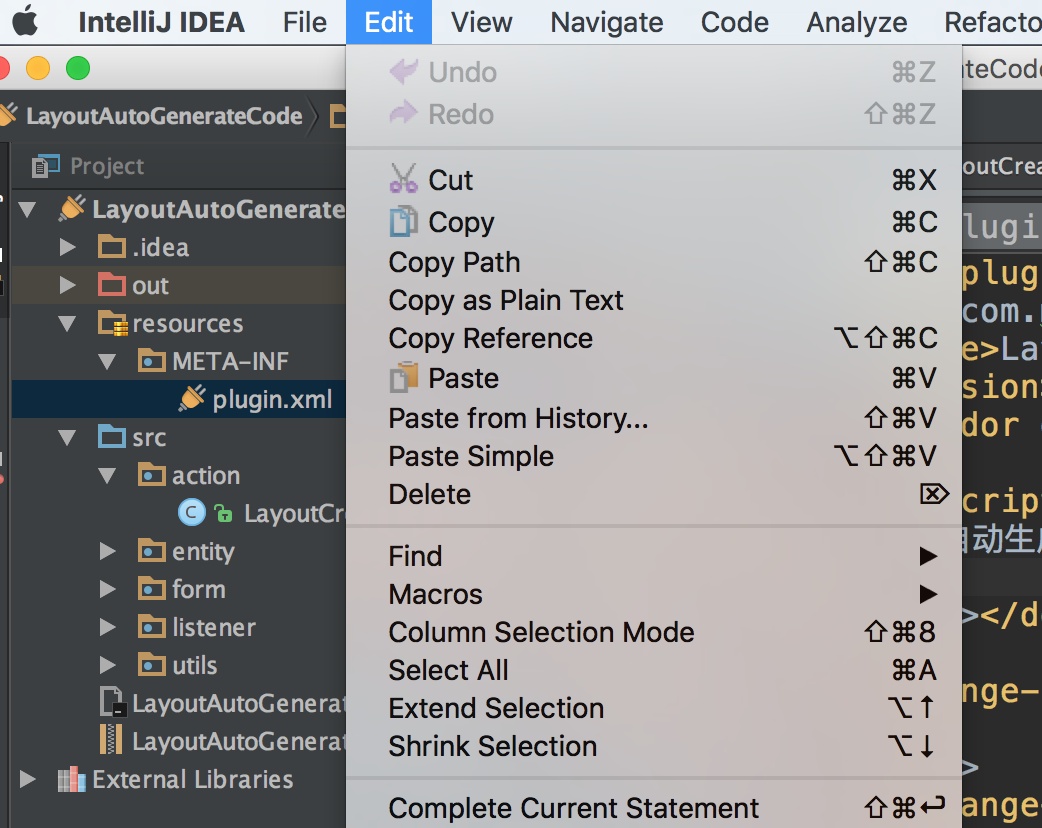The width and height of the screenshot is (1042, 828).
Task: Click the Copy icon in Edit menu
Action: tap(403, 222)
